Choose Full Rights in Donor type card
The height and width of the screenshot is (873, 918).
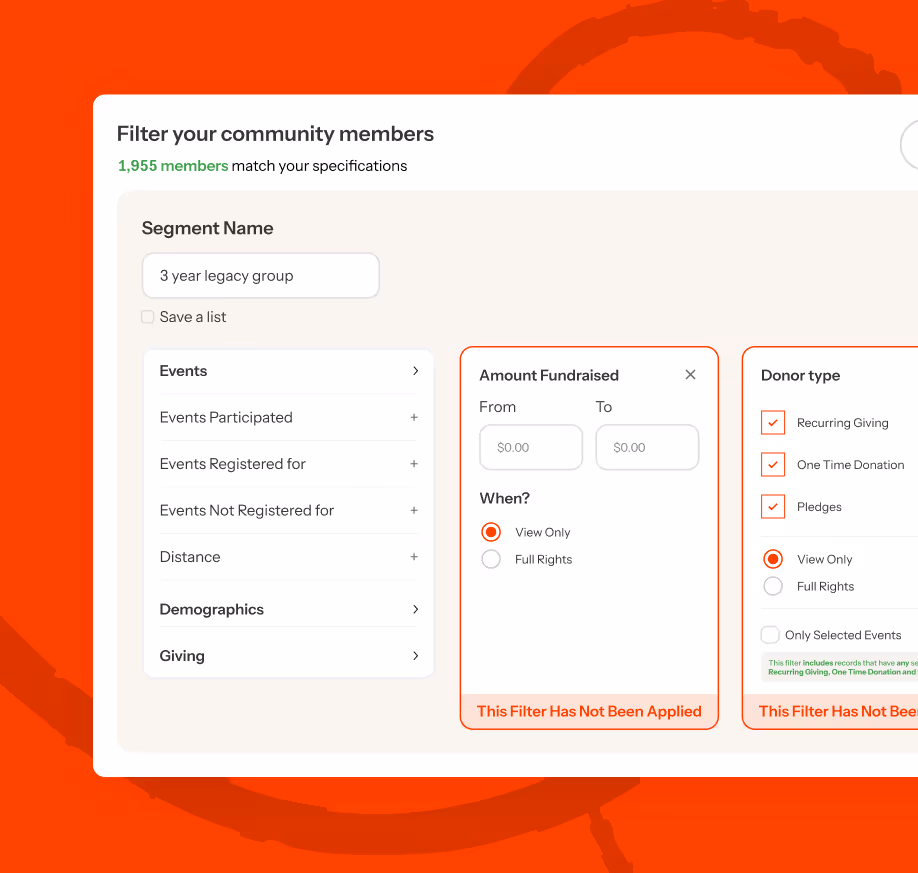(x=773, y=586)
